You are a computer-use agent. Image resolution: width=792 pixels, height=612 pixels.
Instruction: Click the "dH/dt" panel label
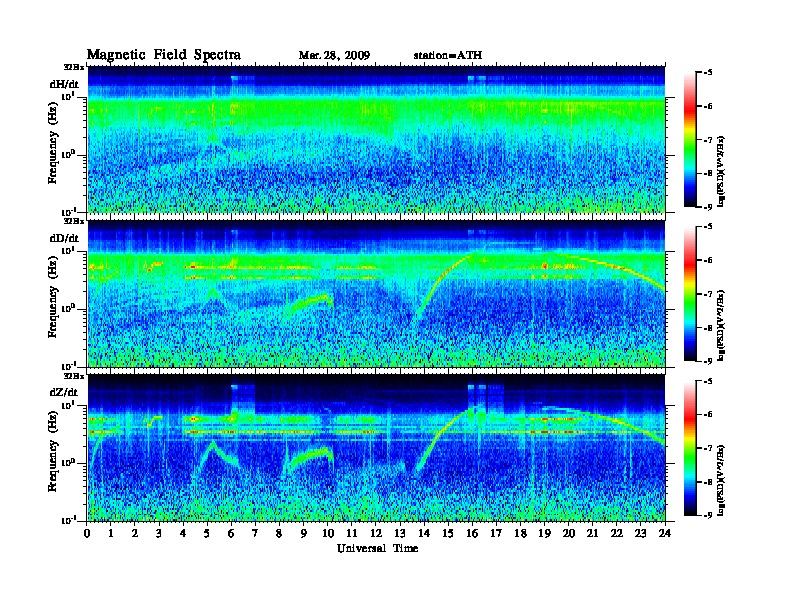pyautogui.click(x=64, y=85)
